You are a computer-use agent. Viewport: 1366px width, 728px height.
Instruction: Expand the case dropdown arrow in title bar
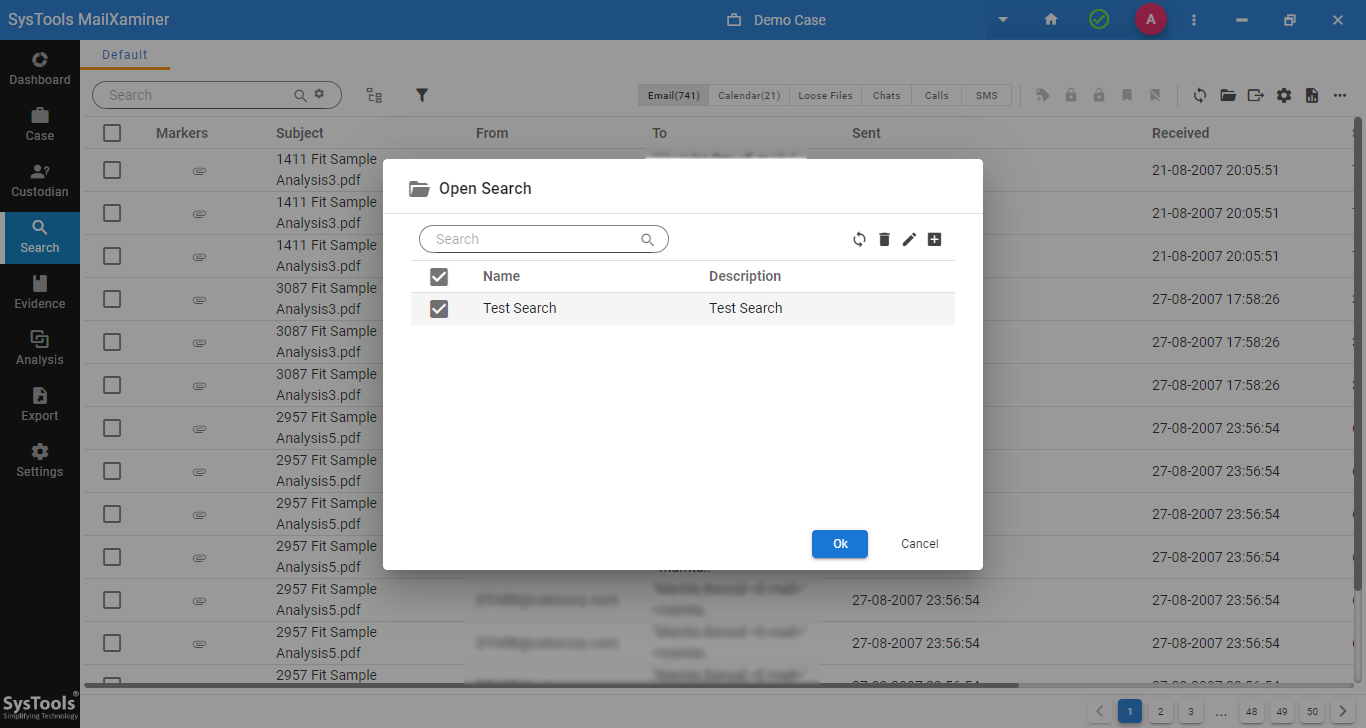tap(1003, 20)
